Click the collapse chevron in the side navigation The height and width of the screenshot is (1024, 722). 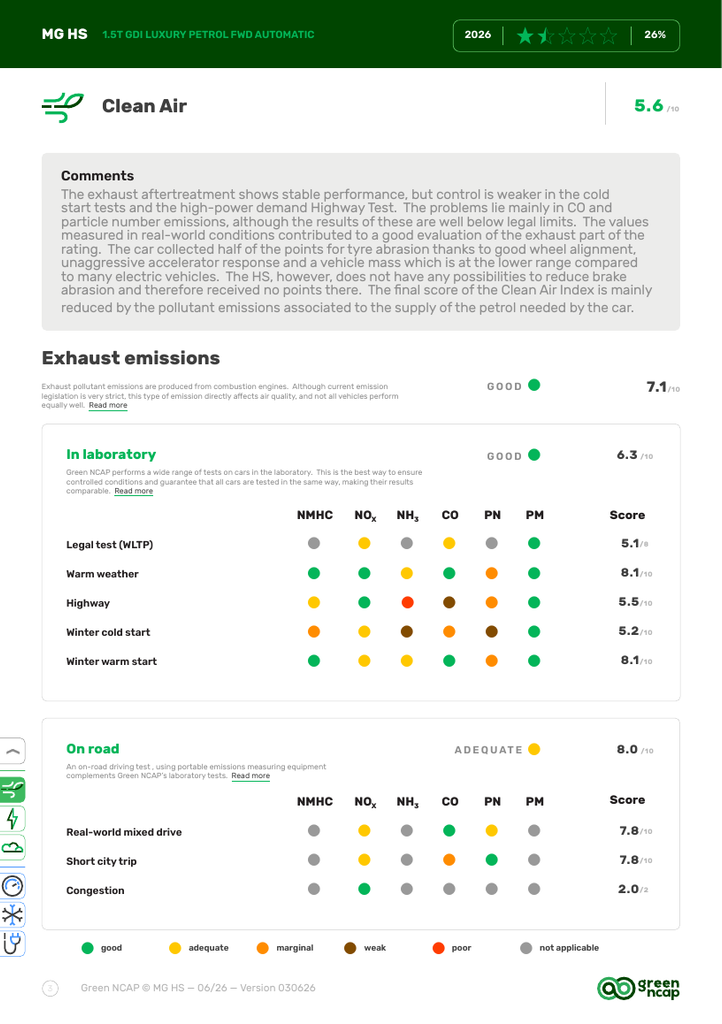tap(12, 751)
